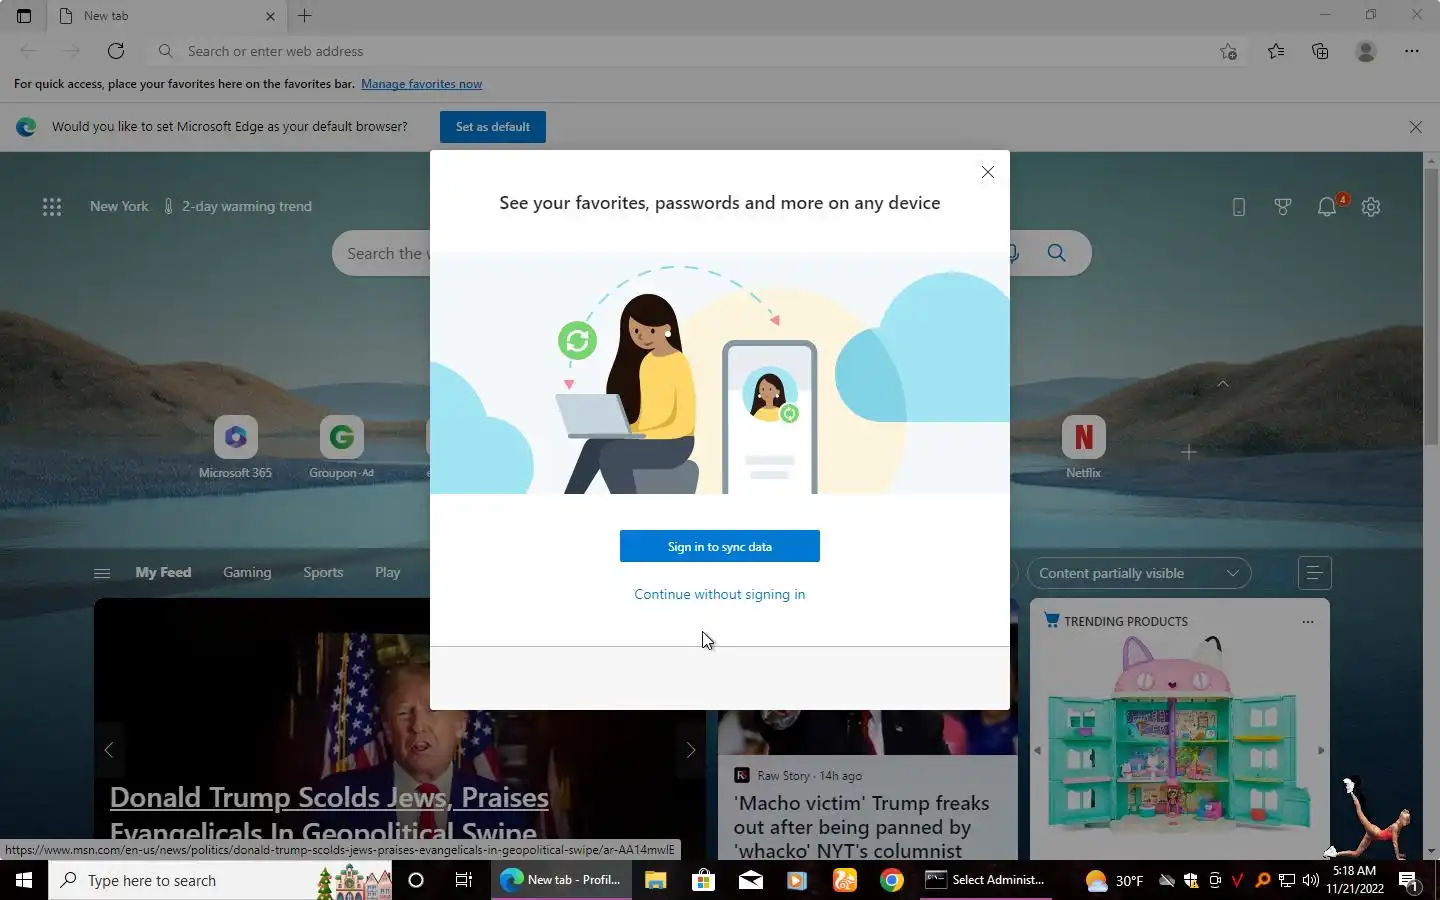The image size is (1440, 900).
Task: Open Select Administrator console taskbar window
Action: [x=986, y=880]
